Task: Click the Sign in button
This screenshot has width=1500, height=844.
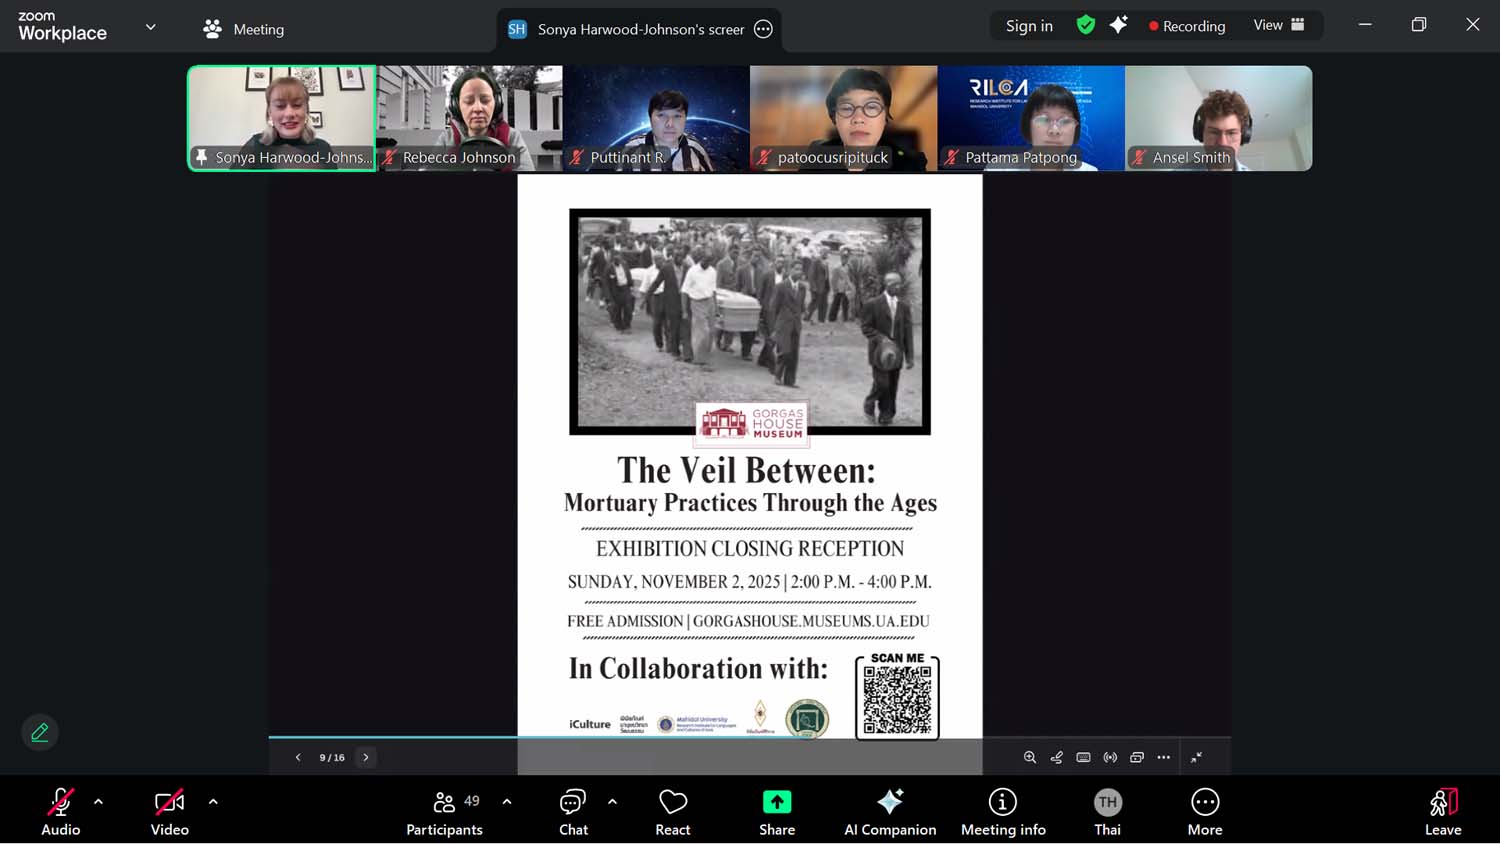Action: [1029, 26]
